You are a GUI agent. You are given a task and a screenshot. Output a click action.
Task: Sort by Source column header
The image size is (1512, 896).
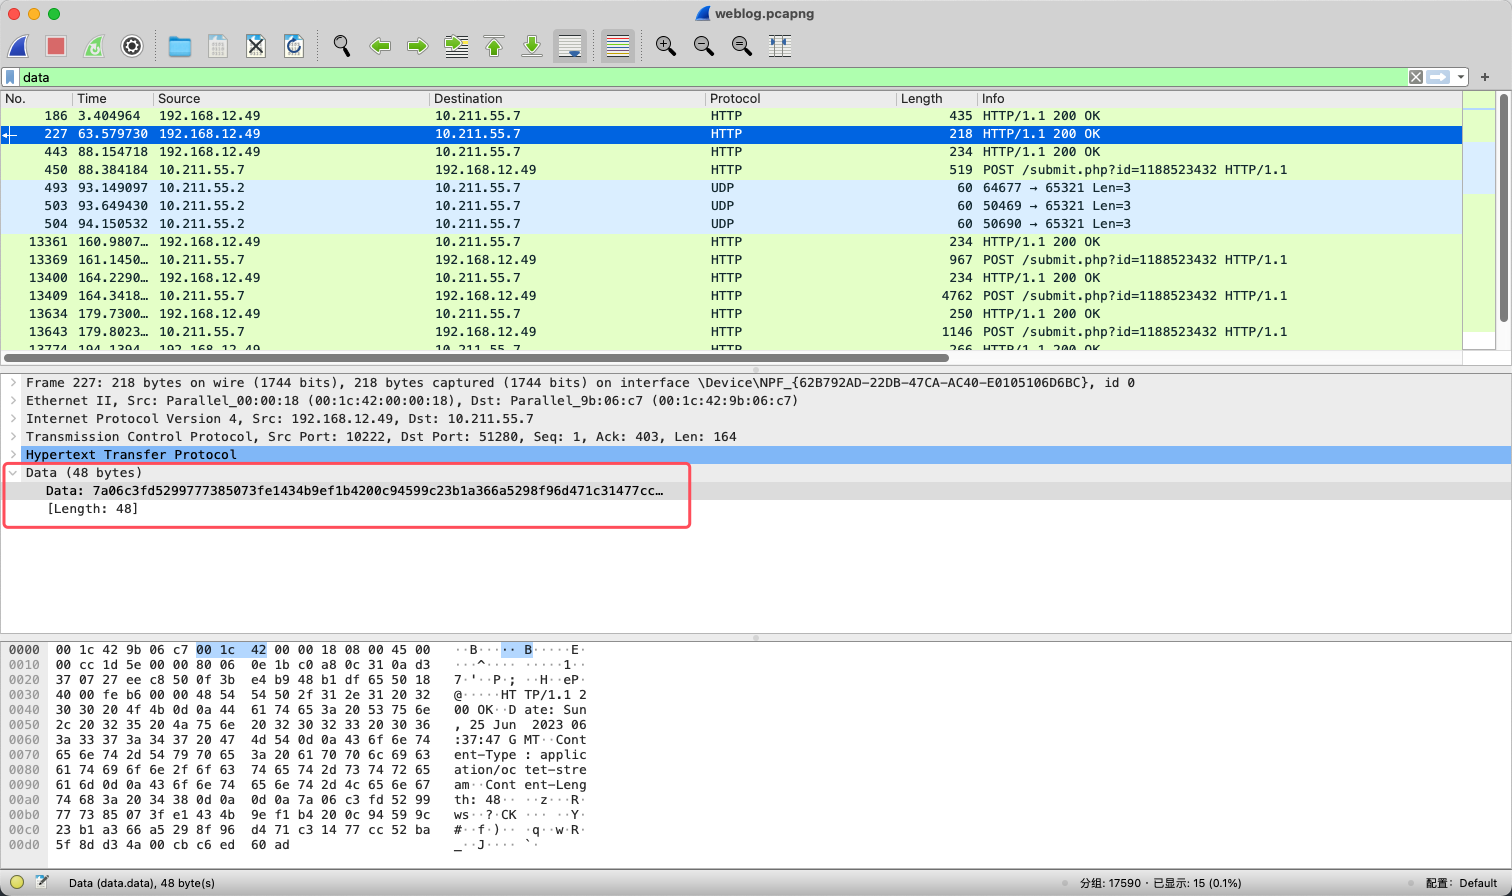[291, 98]
